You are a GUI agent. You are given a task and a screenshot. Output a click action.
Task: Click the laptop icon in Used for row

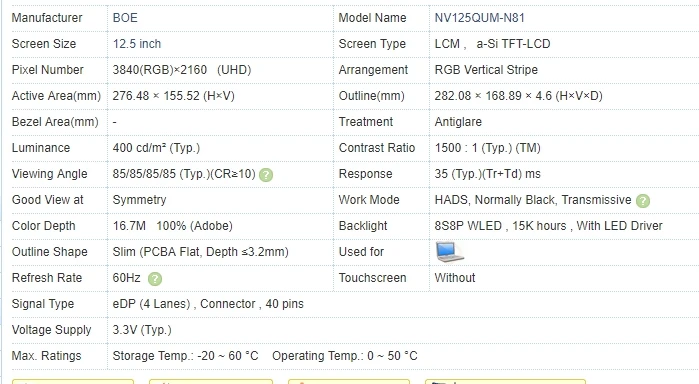[x=449, y=252]
